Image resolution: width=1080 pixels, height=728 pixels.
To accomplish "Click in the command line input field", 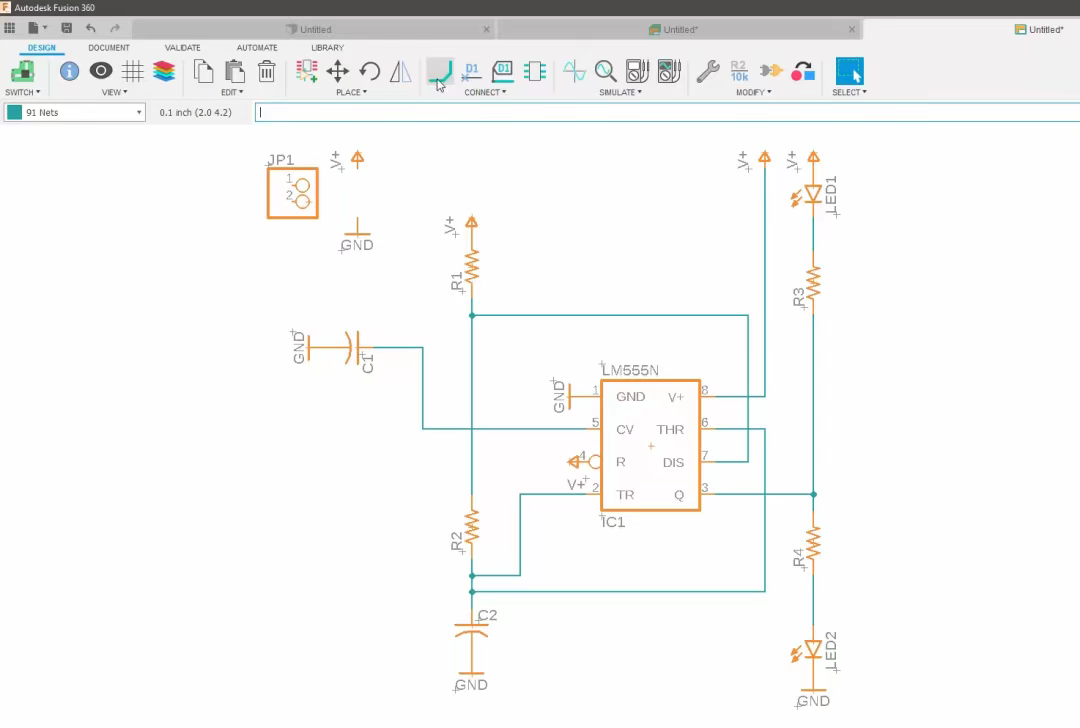I will (x=660, y=113).
